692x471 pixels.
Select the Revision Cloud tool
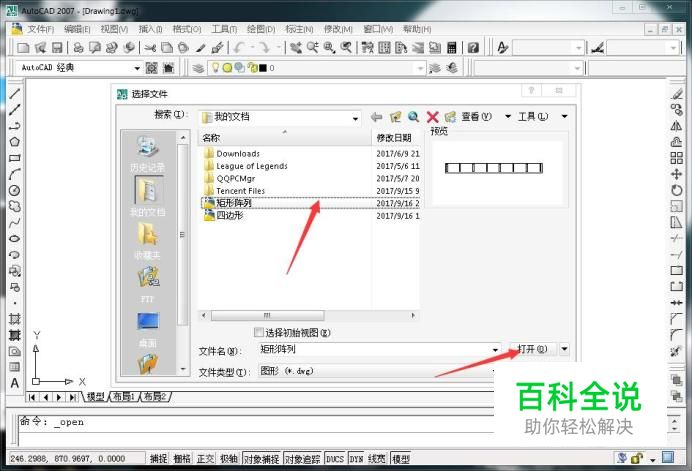(15, 206)
